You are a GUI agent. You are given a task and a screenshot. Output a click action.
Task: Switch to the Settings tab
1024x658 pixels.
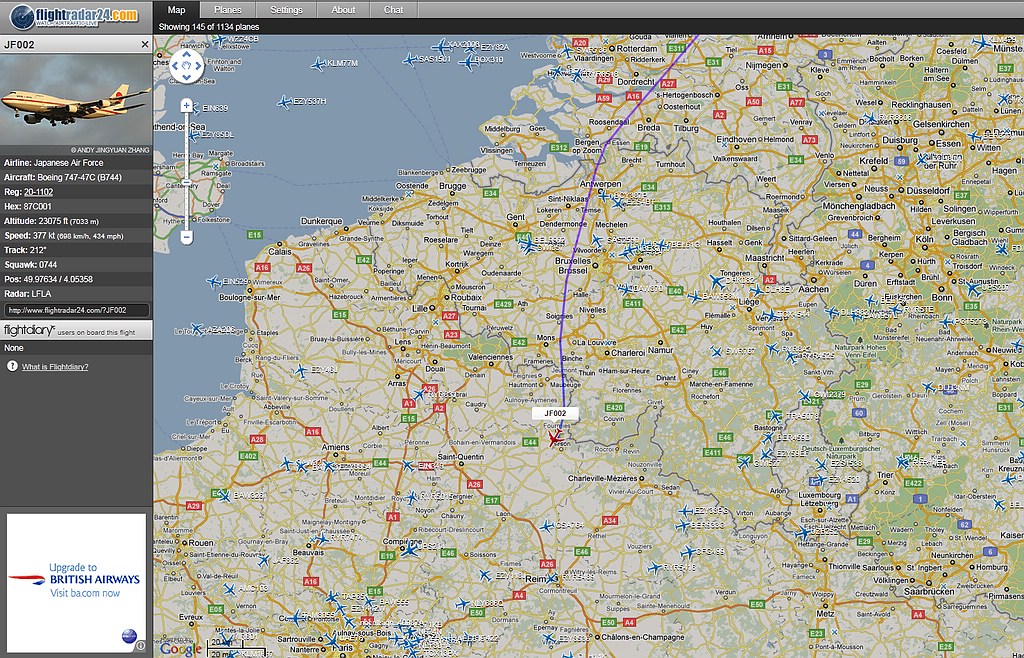tap(286, 10)
